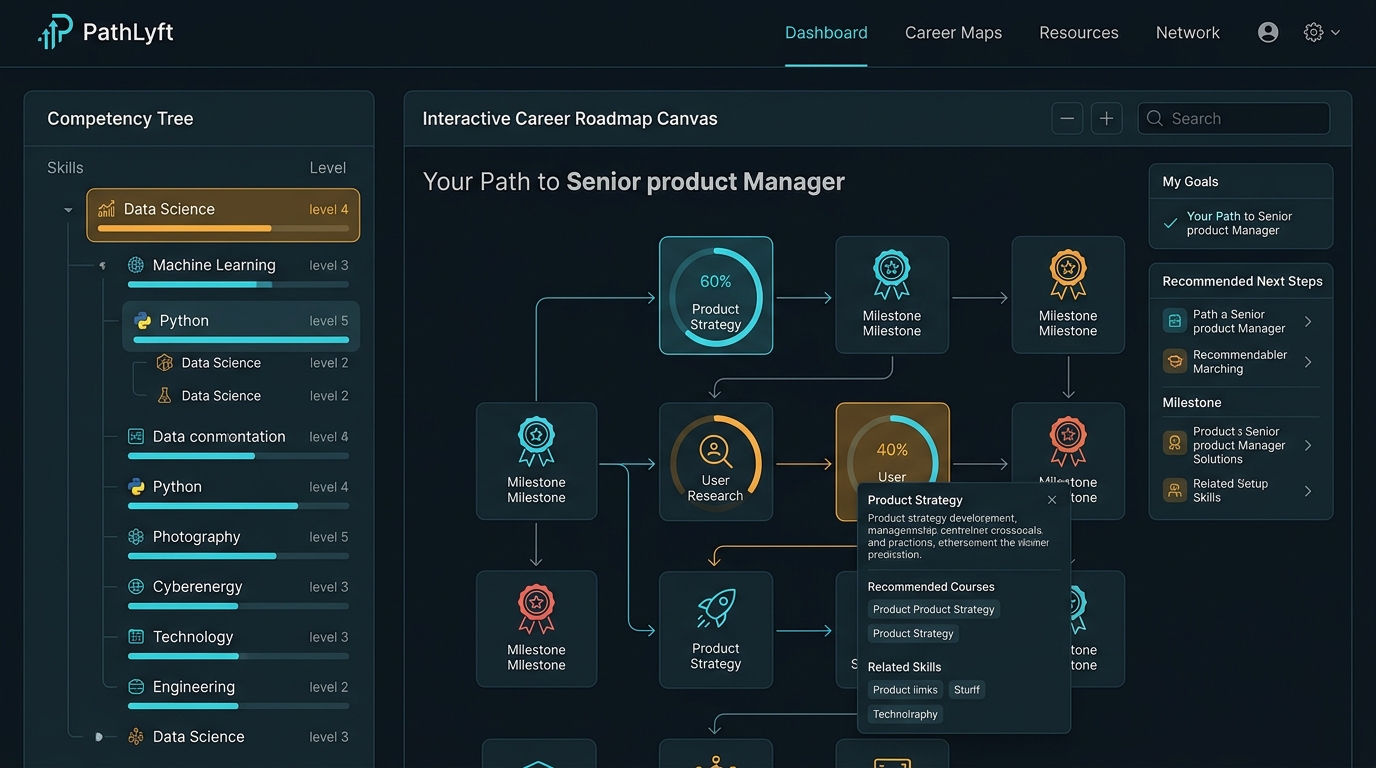The height and width of the screenshot is (768, 1376).
Task: Zoom out the canvas with minus button
Action: [1067, 118]
